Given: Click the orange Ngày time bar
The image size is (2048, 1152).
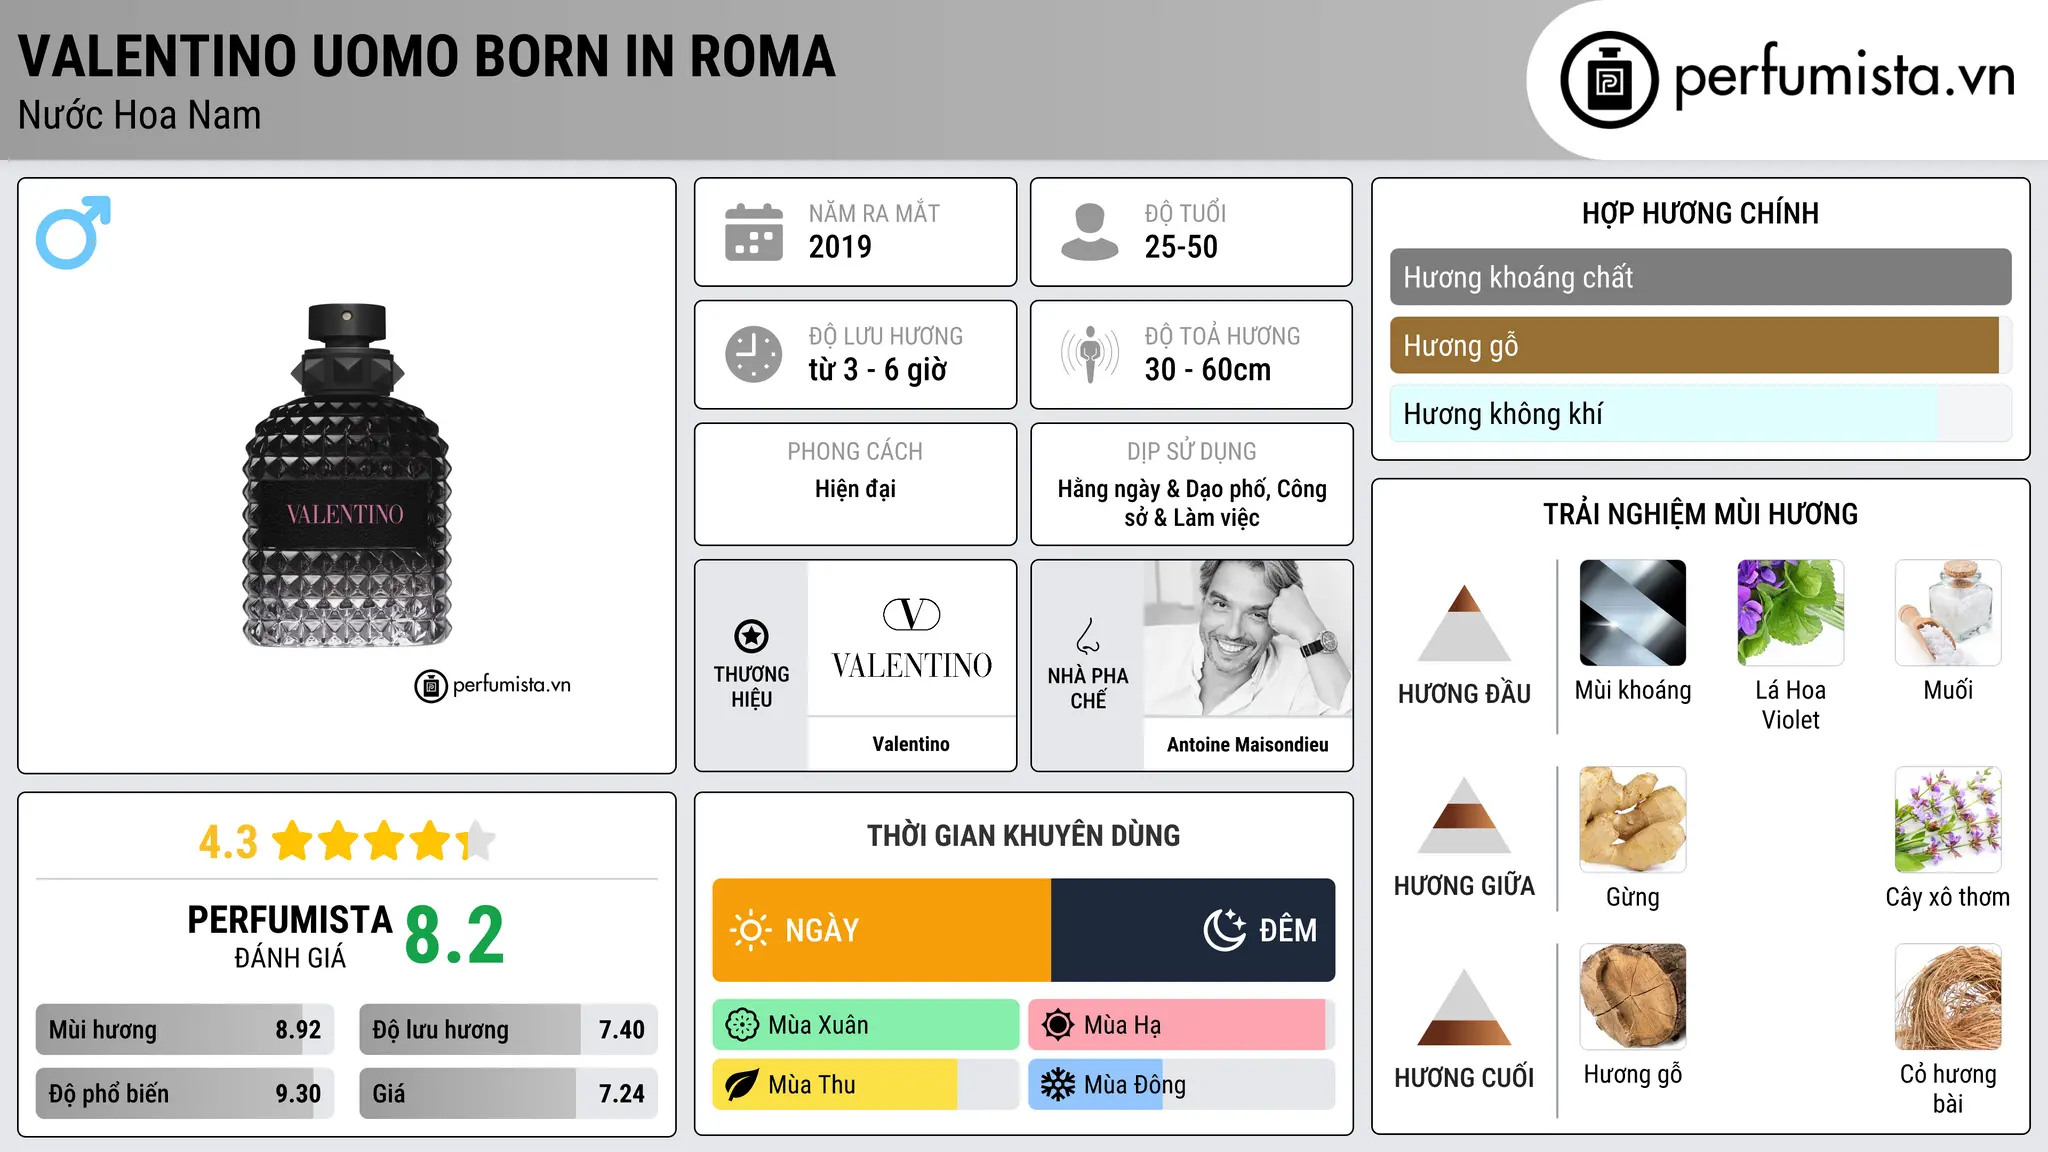Looking at the screenshot, I should (881, 930).
